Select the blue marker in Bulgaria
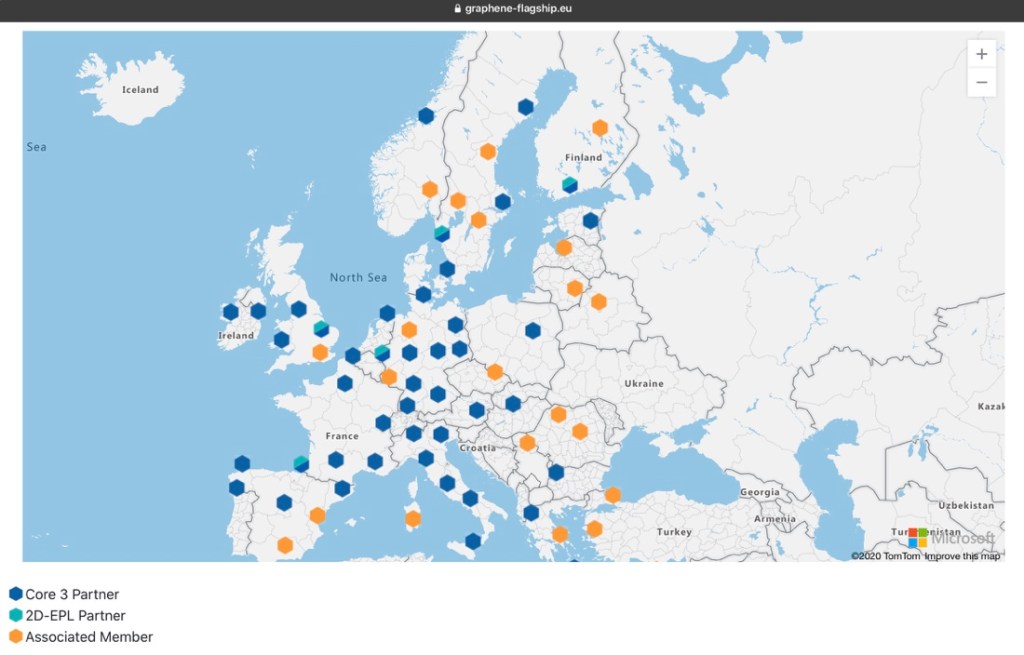This screenshot has height=655, width=1024. coord(556,472)
